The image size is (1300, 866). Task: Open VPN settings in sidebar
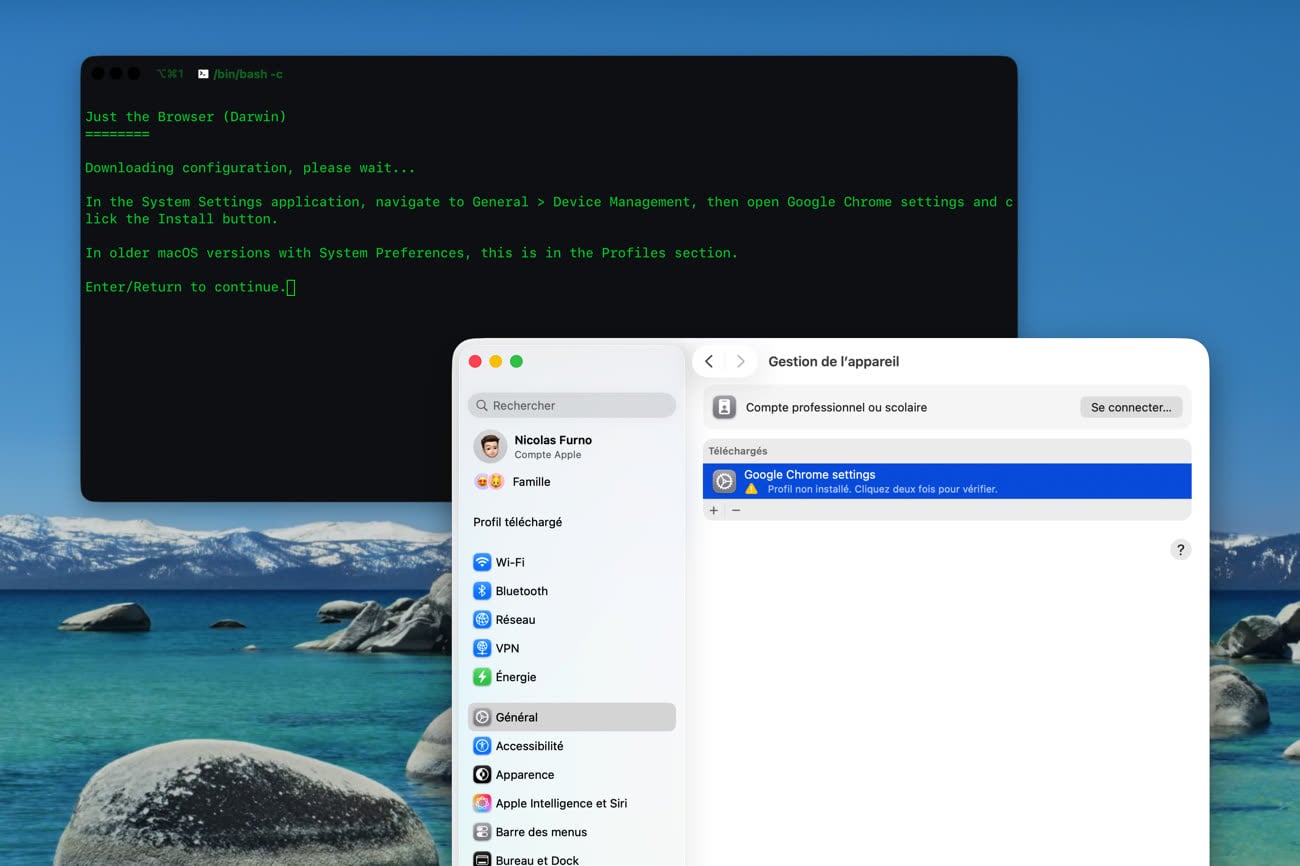[x=507, y=648]
